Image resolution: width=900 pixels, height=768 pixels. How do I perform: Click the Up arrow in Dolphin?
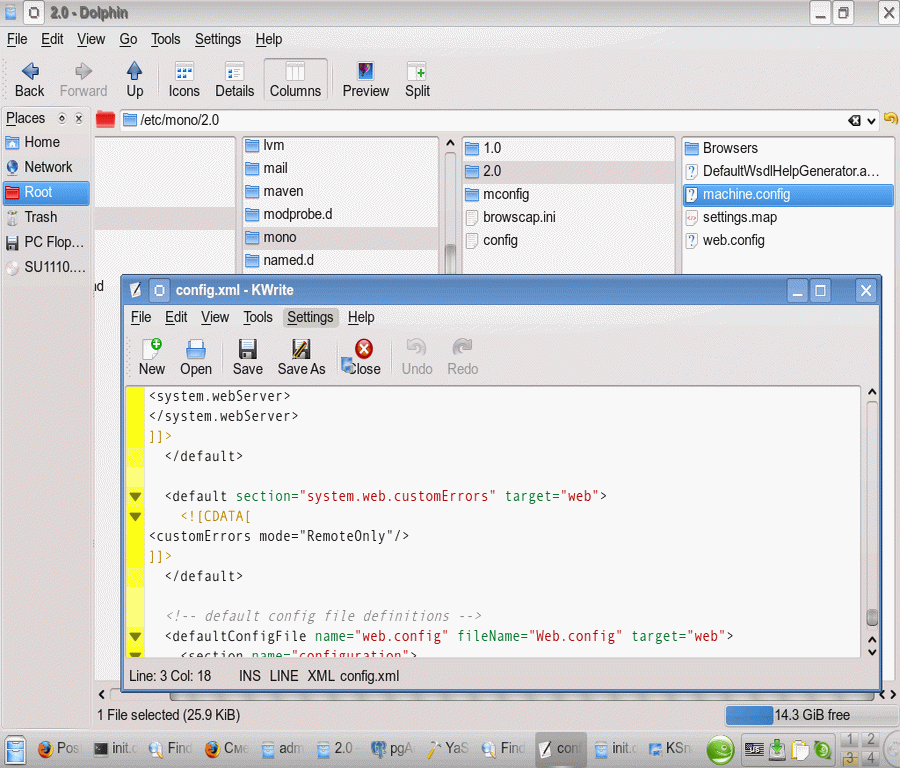tap(134, 80)
